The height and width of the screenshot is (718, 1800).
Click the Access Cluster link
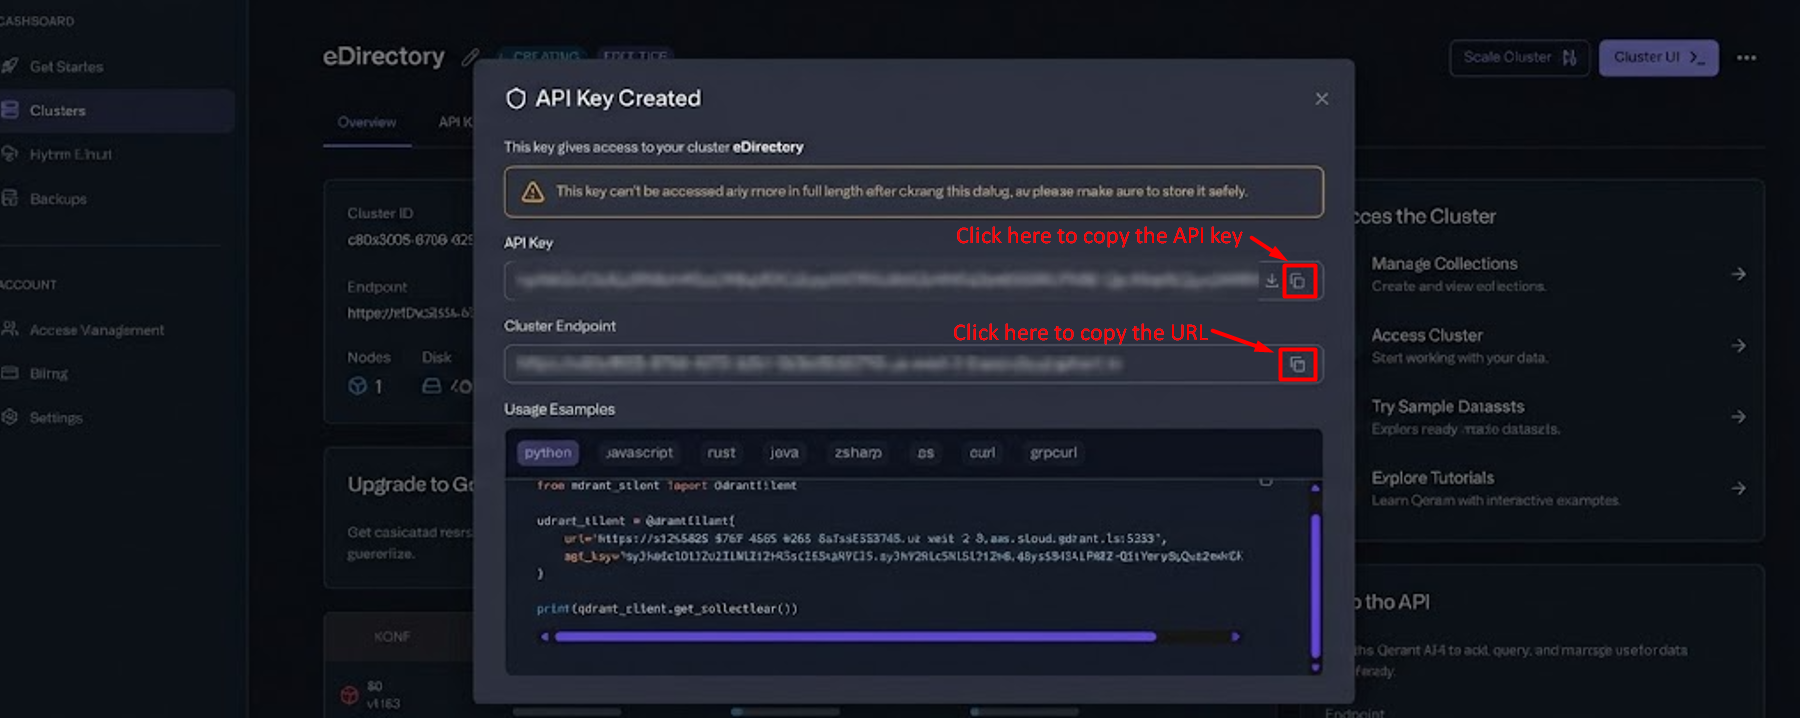coord(1427,336)
